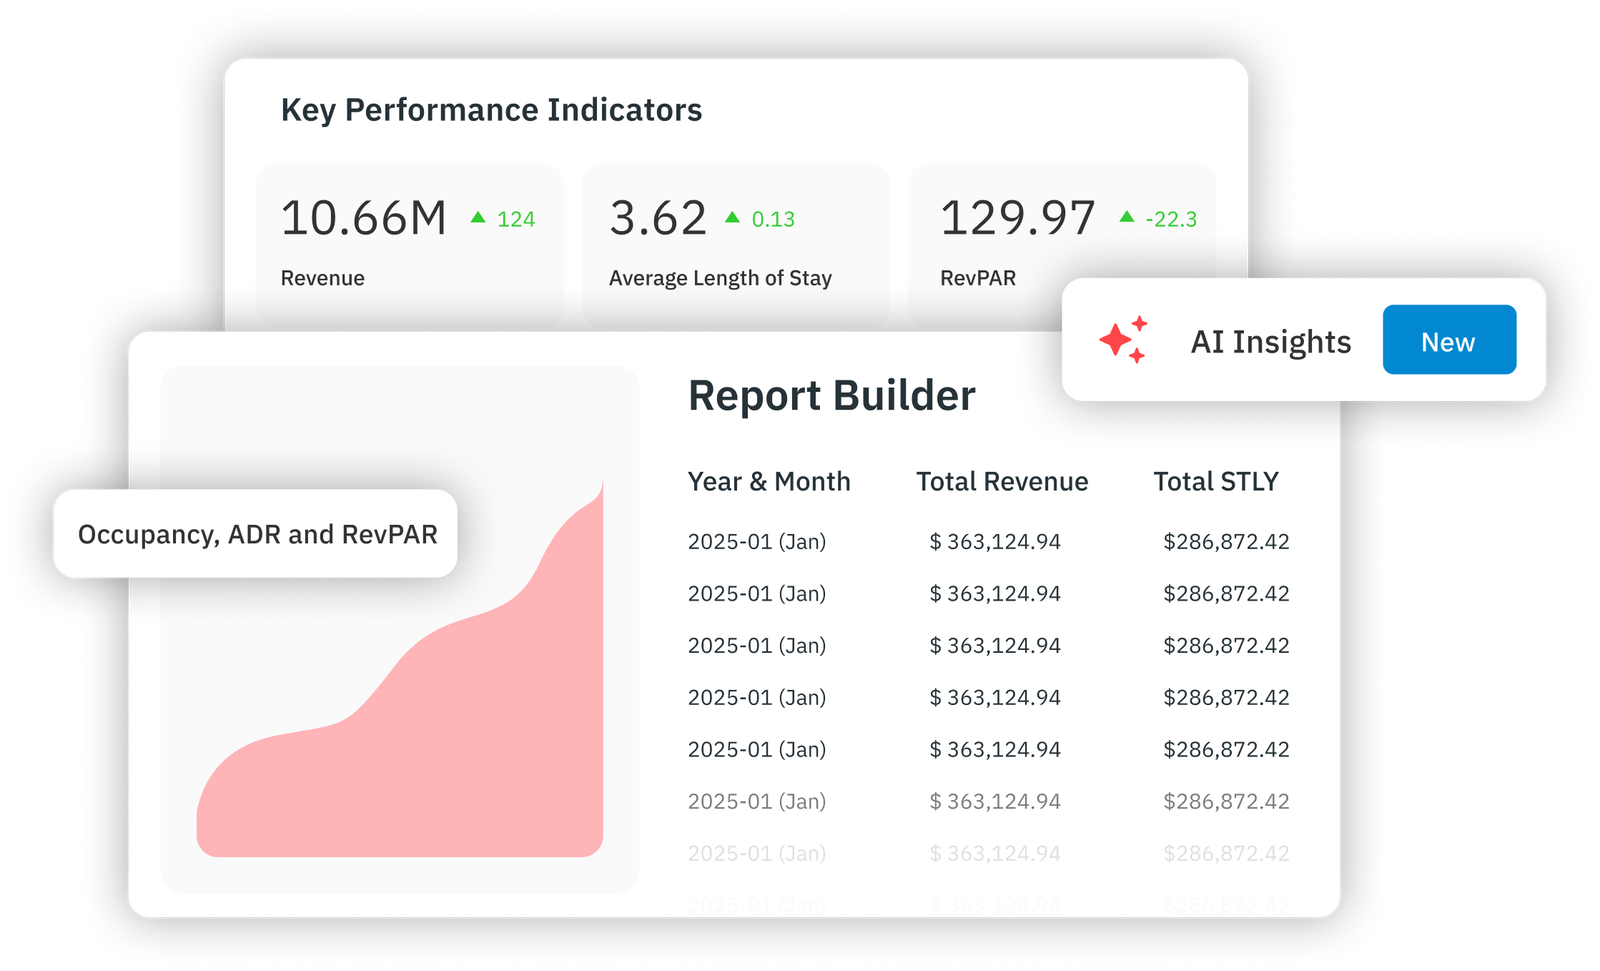Viewport: 1600px width, 971px height.
Task: Click the Key Performance Indicators title
Action: click(491, 110)
